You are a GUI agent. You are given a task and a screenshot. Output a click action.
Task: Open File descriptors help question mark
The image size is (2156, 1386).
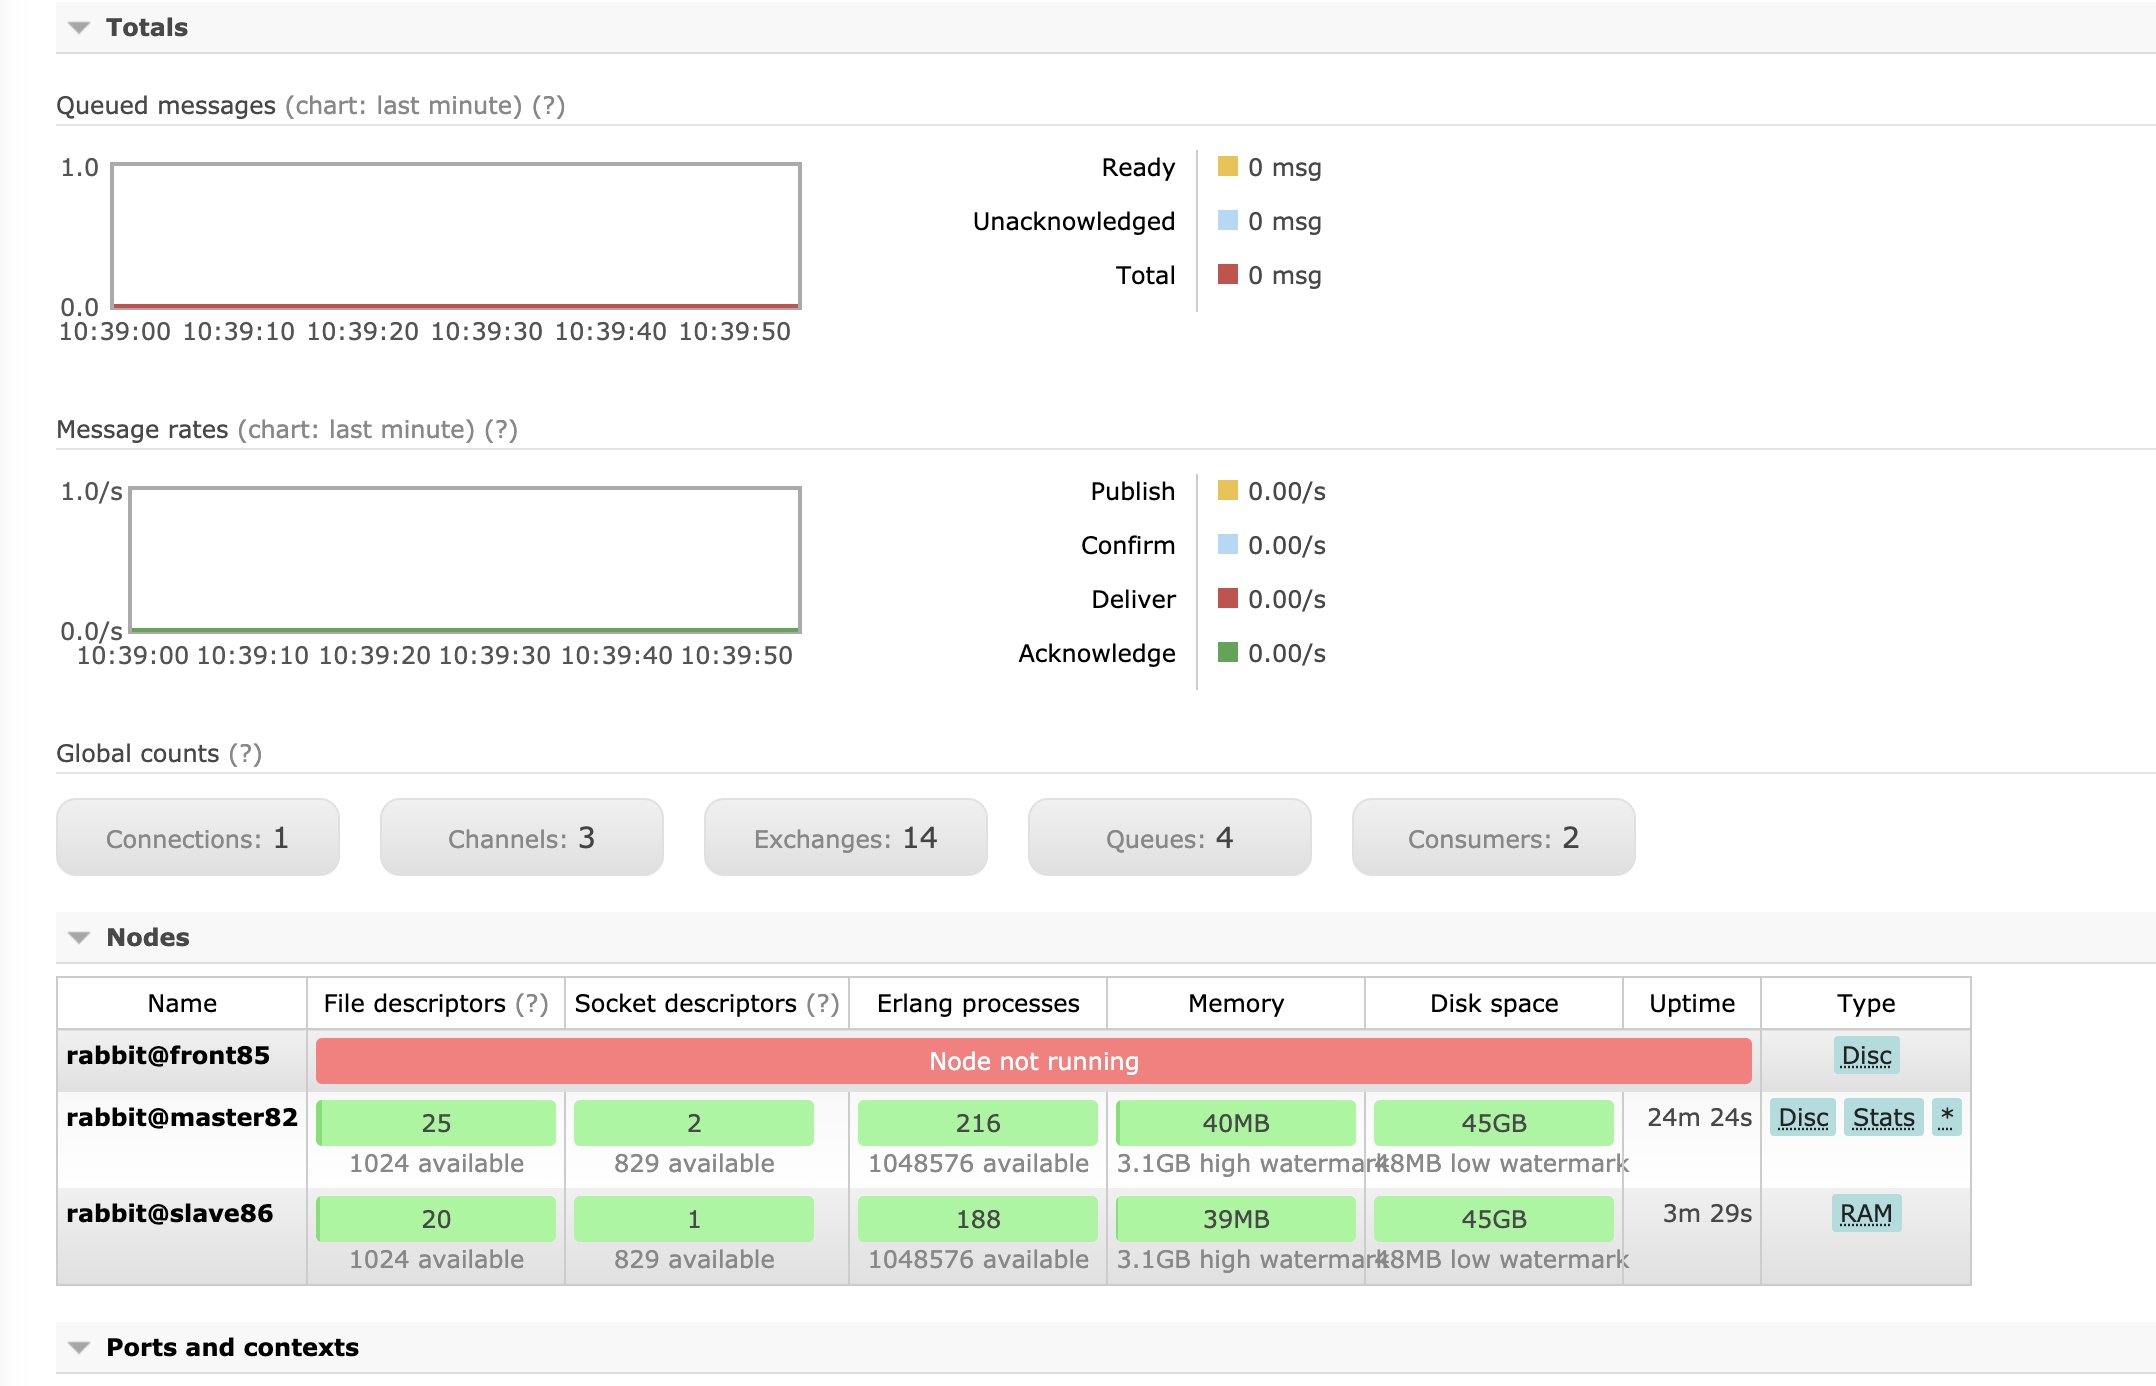pos(531,1004)
